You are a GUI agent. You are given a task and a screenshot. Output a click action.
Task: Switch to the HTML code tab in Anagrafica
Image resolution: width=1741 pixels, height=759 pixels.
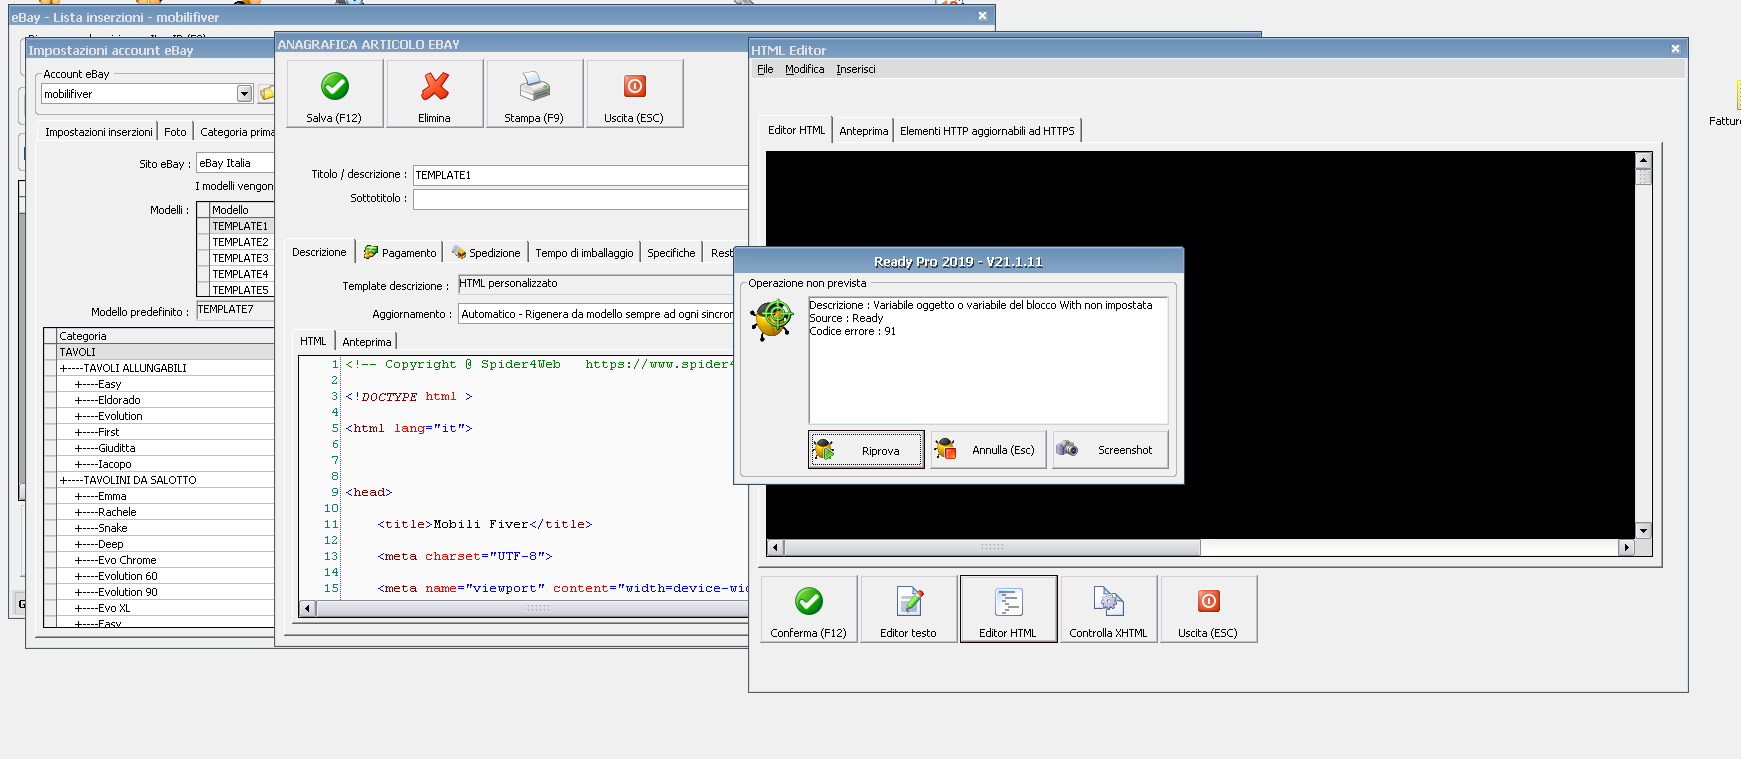click(x=313, y=341)
